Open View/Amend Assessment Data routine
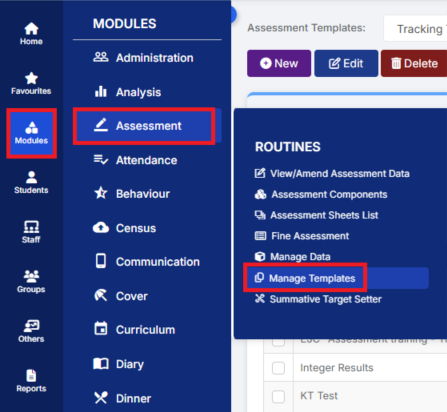Viewport: 447px width, 412px height. point(332,174)
